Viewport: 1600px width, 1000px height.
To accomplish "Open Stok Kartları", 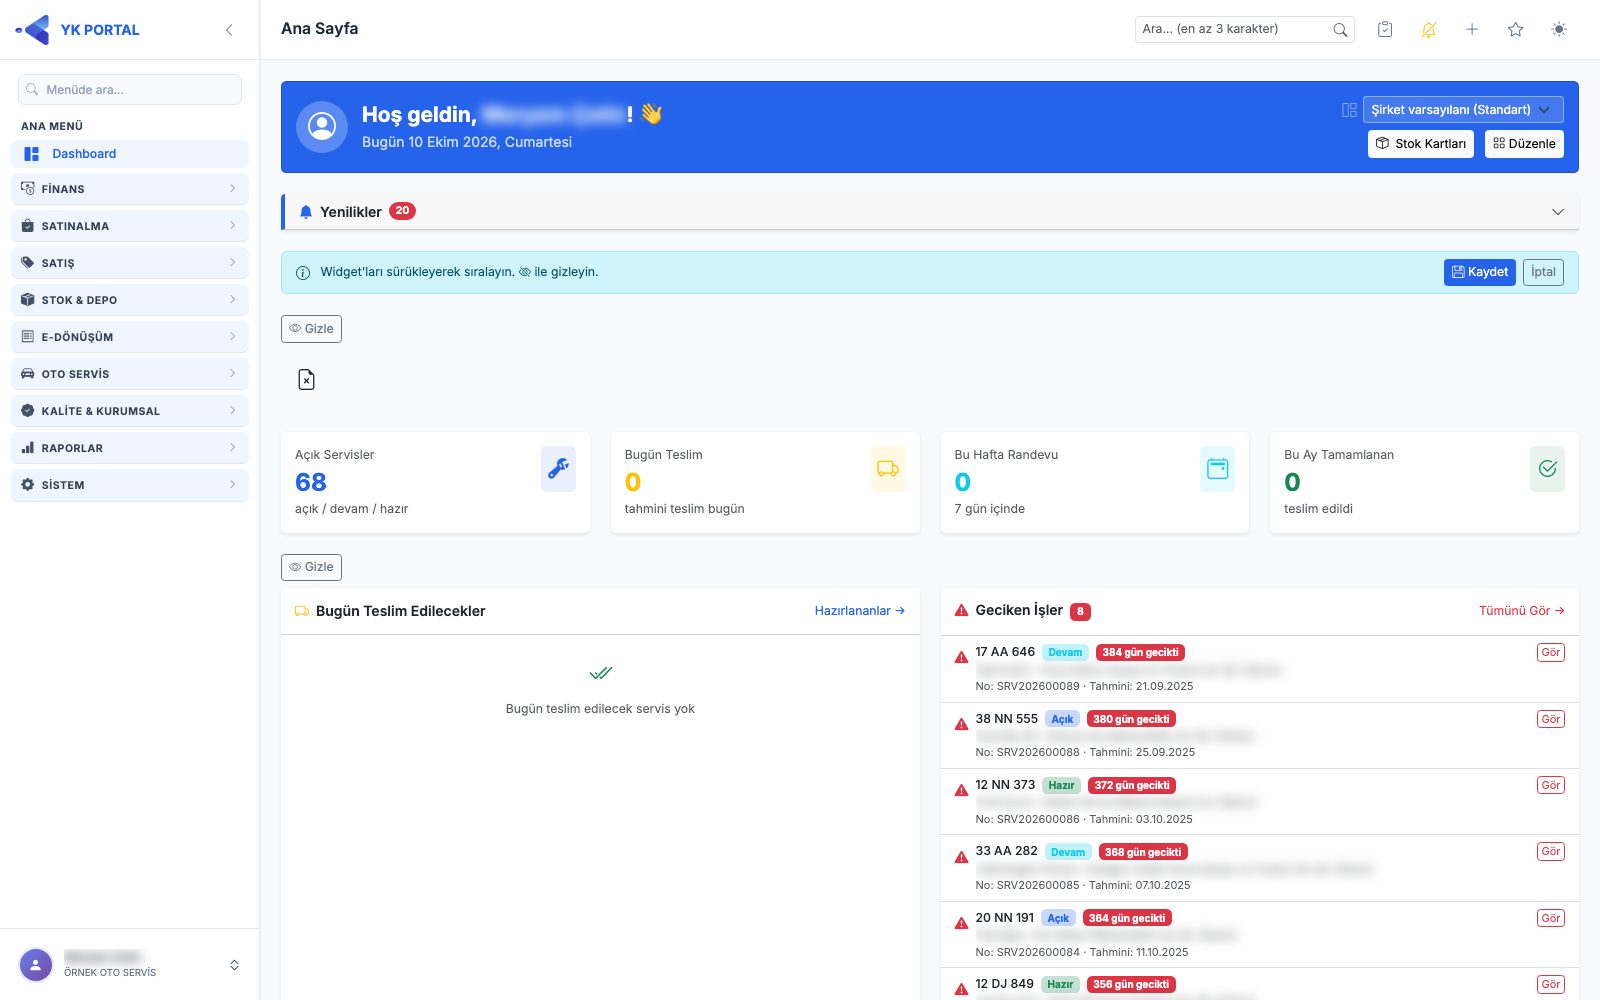I will pyautogui.click(x=1421, y=144).
